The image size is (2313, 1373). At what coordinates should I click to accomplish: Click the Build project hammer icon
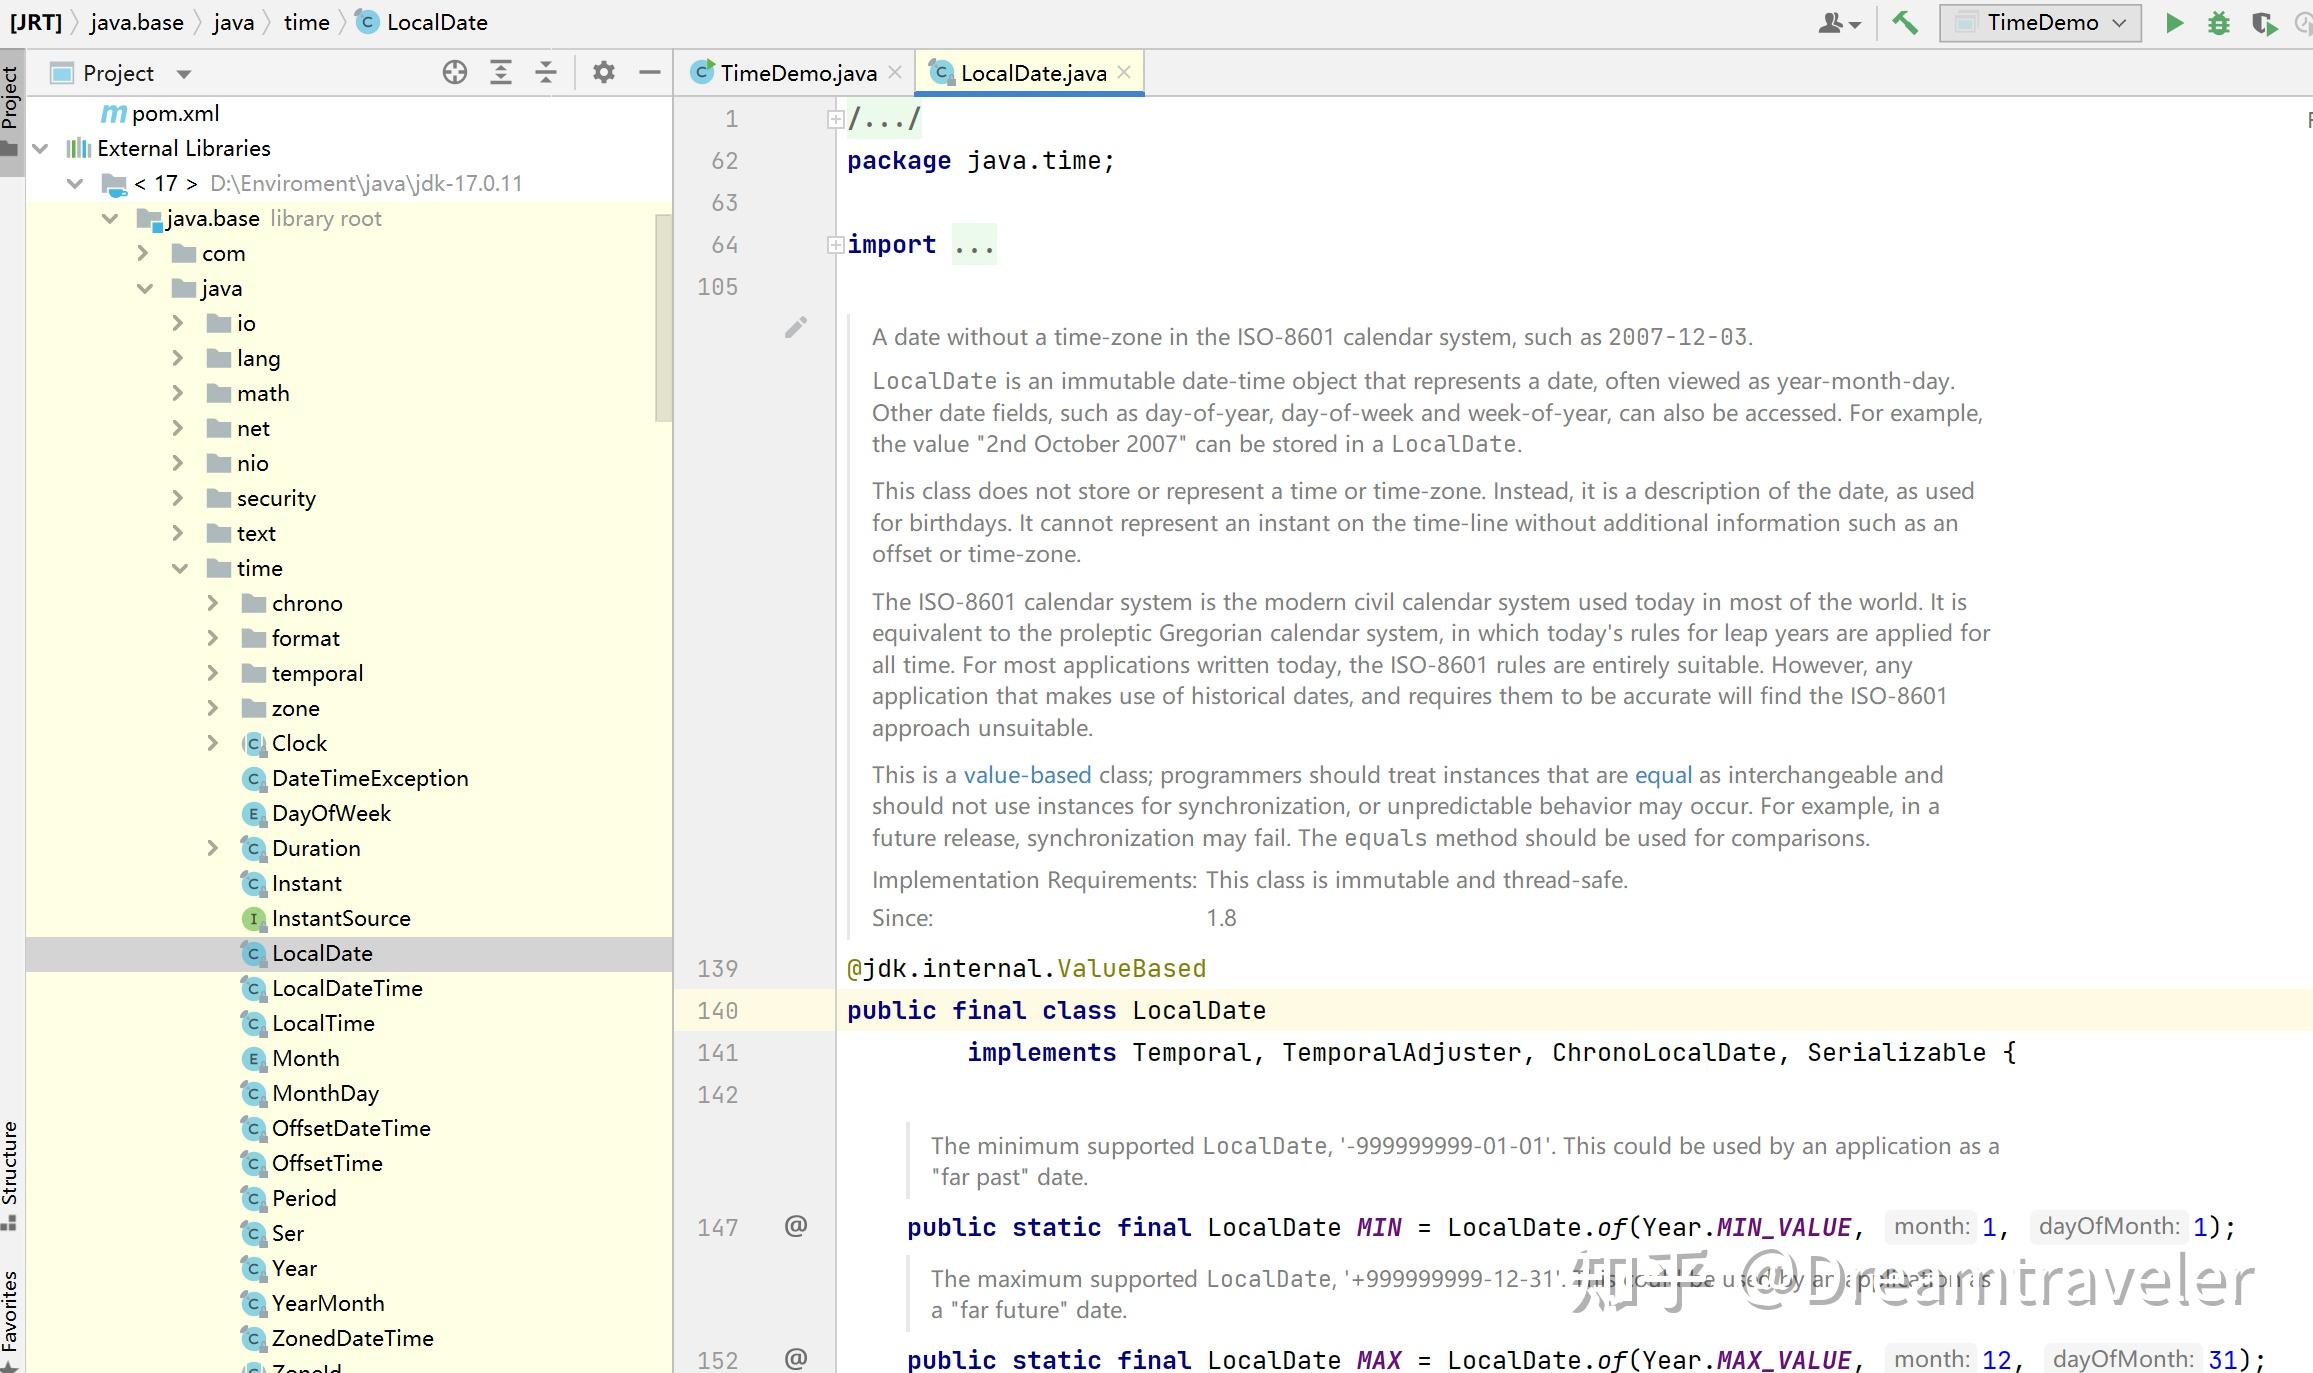tap(1905, 22)
